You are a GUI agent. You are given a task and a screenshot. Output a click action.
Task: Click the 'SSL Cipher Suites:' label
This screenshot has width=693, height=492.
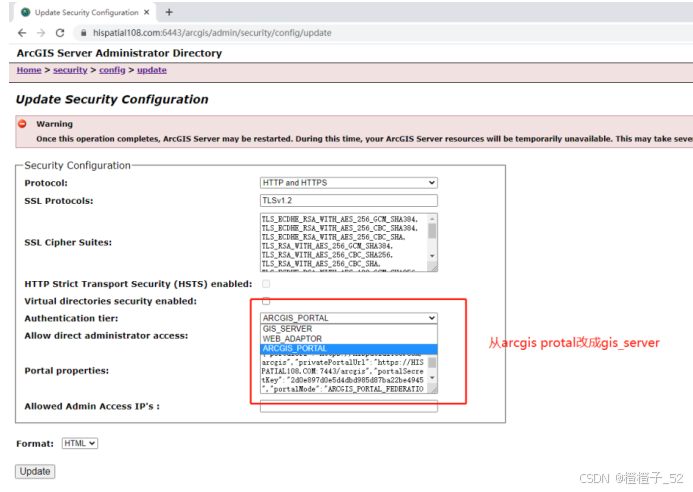tap(68, 242)
